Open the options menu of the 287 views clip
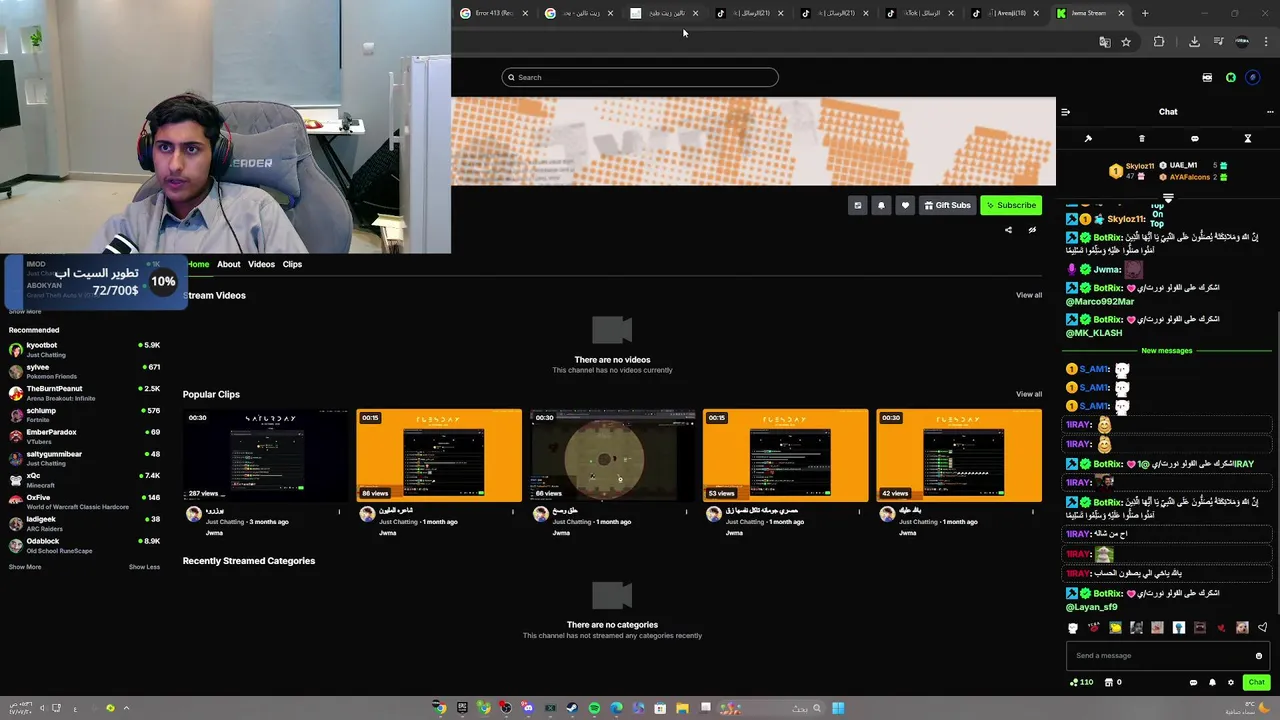This screenshot has width=1280, height=720. (x=339, y=512)
